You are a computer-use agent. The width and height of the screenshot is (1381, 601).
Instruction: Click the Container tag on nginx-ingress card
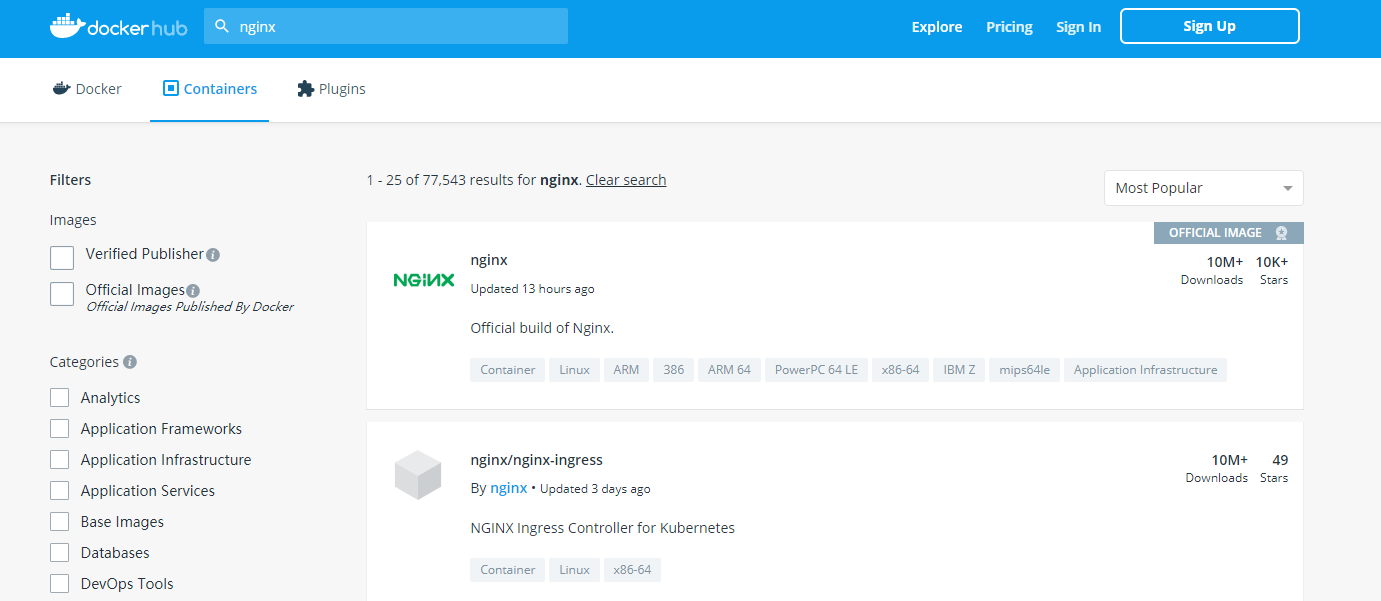[x=508, y=570]
